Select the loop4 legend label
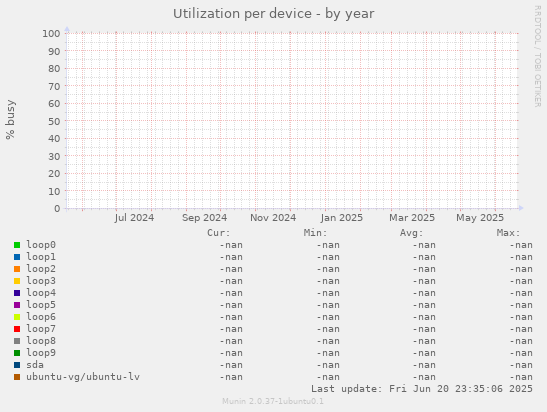This screenshot has height=412, width=547. tap(41, 293)
